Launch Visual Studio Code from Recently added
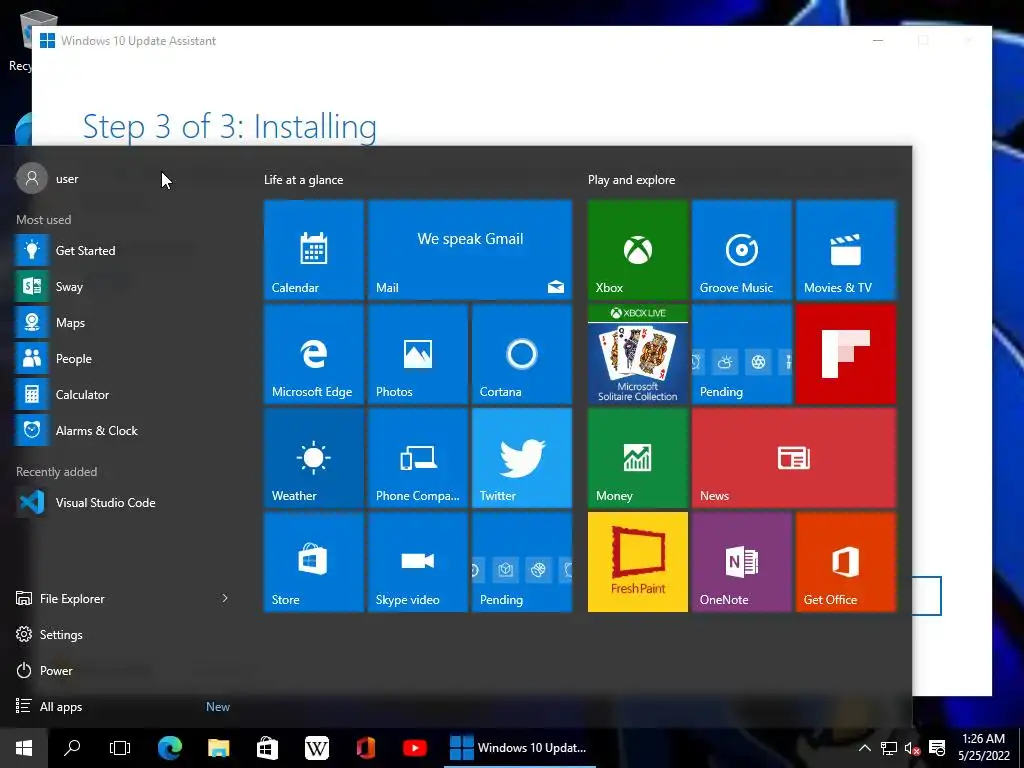The height and width of the screenshot is (768, 1024). coord(124,502)
